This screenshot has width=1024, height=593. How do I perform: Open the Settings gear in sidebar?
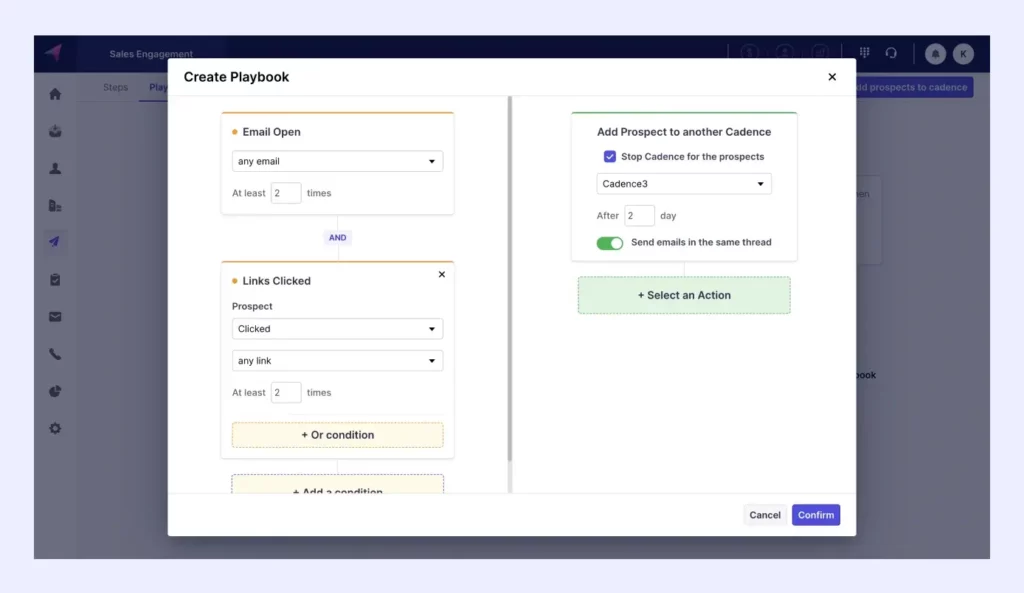click(54, 428)
